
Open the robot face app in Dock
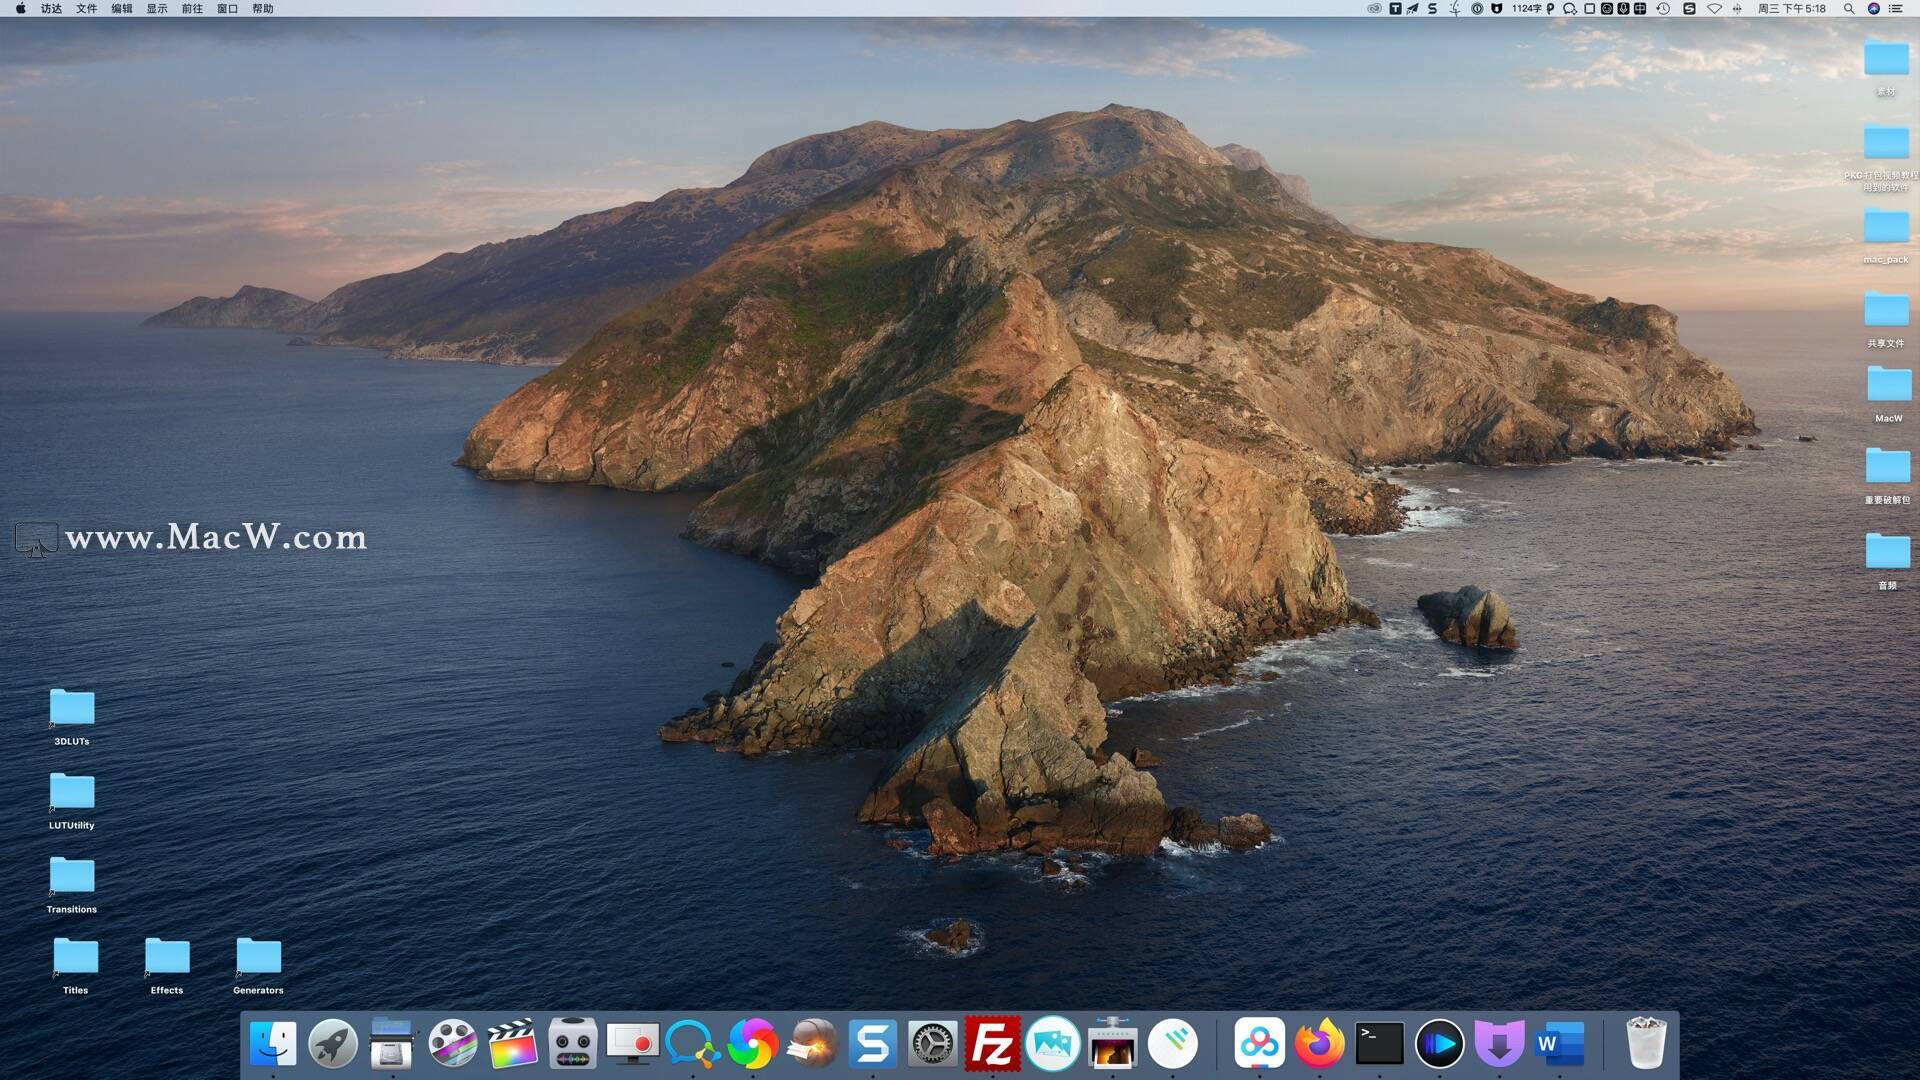click(x=572, y=1045)
